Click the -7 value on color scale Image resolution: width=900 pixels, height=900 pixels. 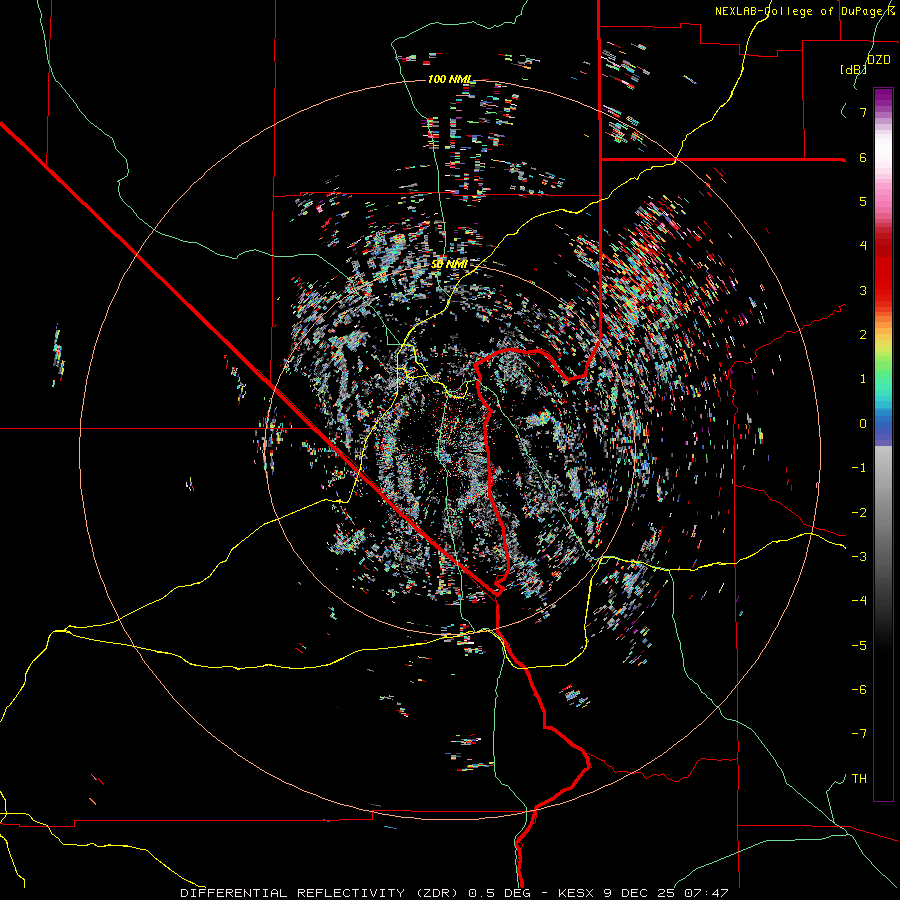click(859, 734)
